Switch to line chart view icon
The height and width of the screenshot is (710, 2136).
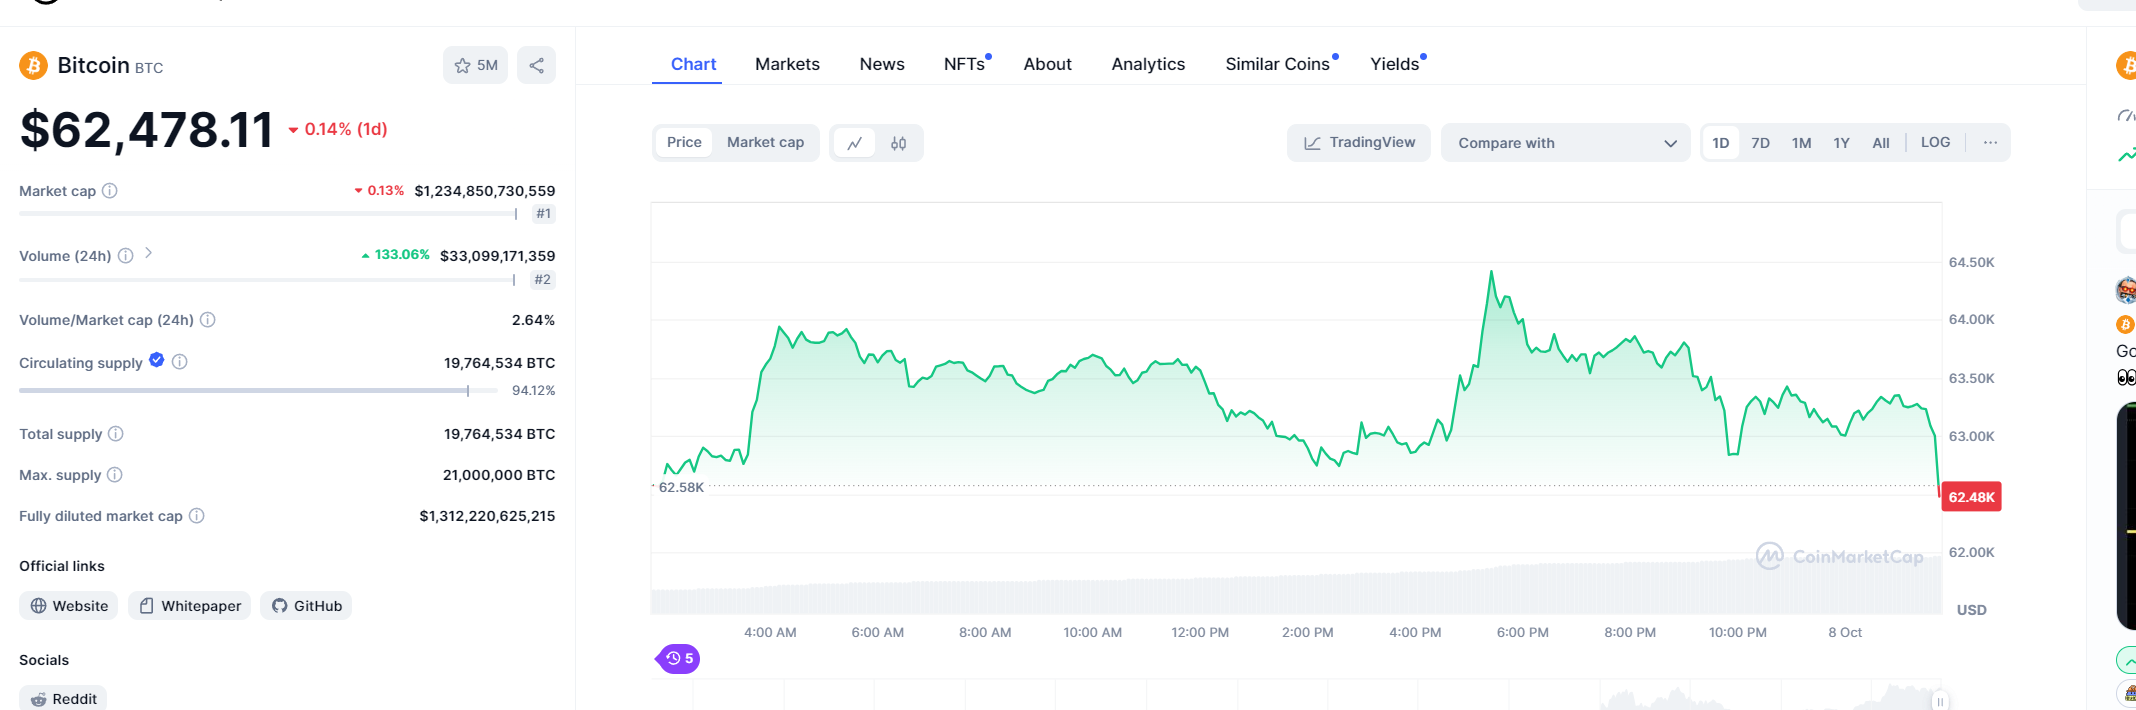855,143
